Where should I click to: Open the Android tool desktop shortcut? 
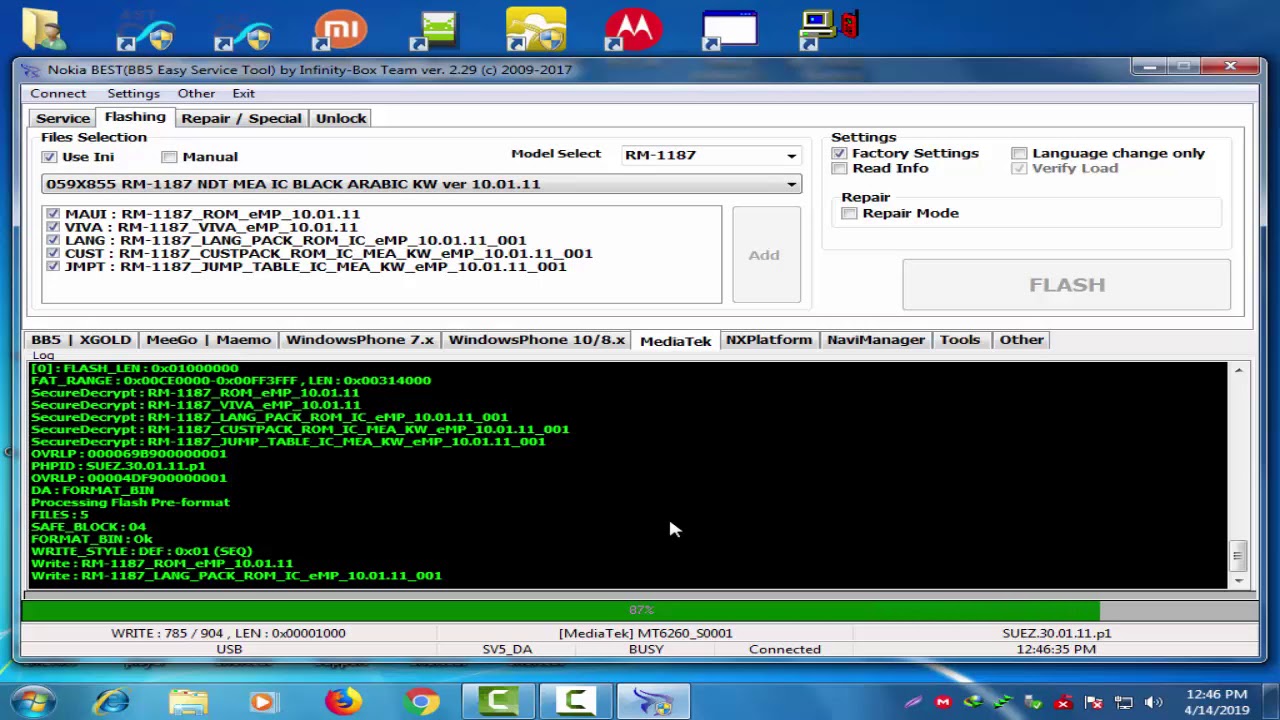436,28
